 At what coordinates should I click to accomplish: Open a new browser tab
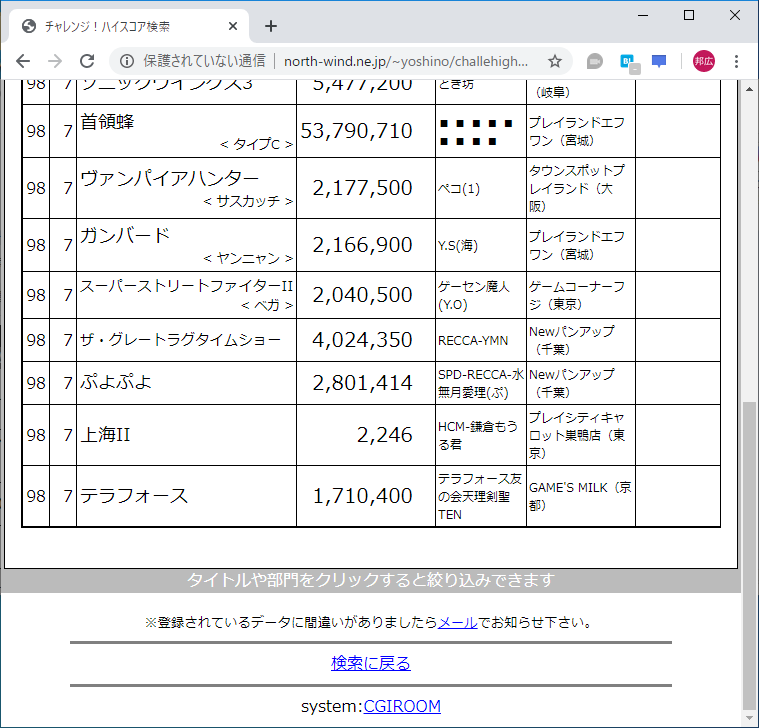coord(271,26)
